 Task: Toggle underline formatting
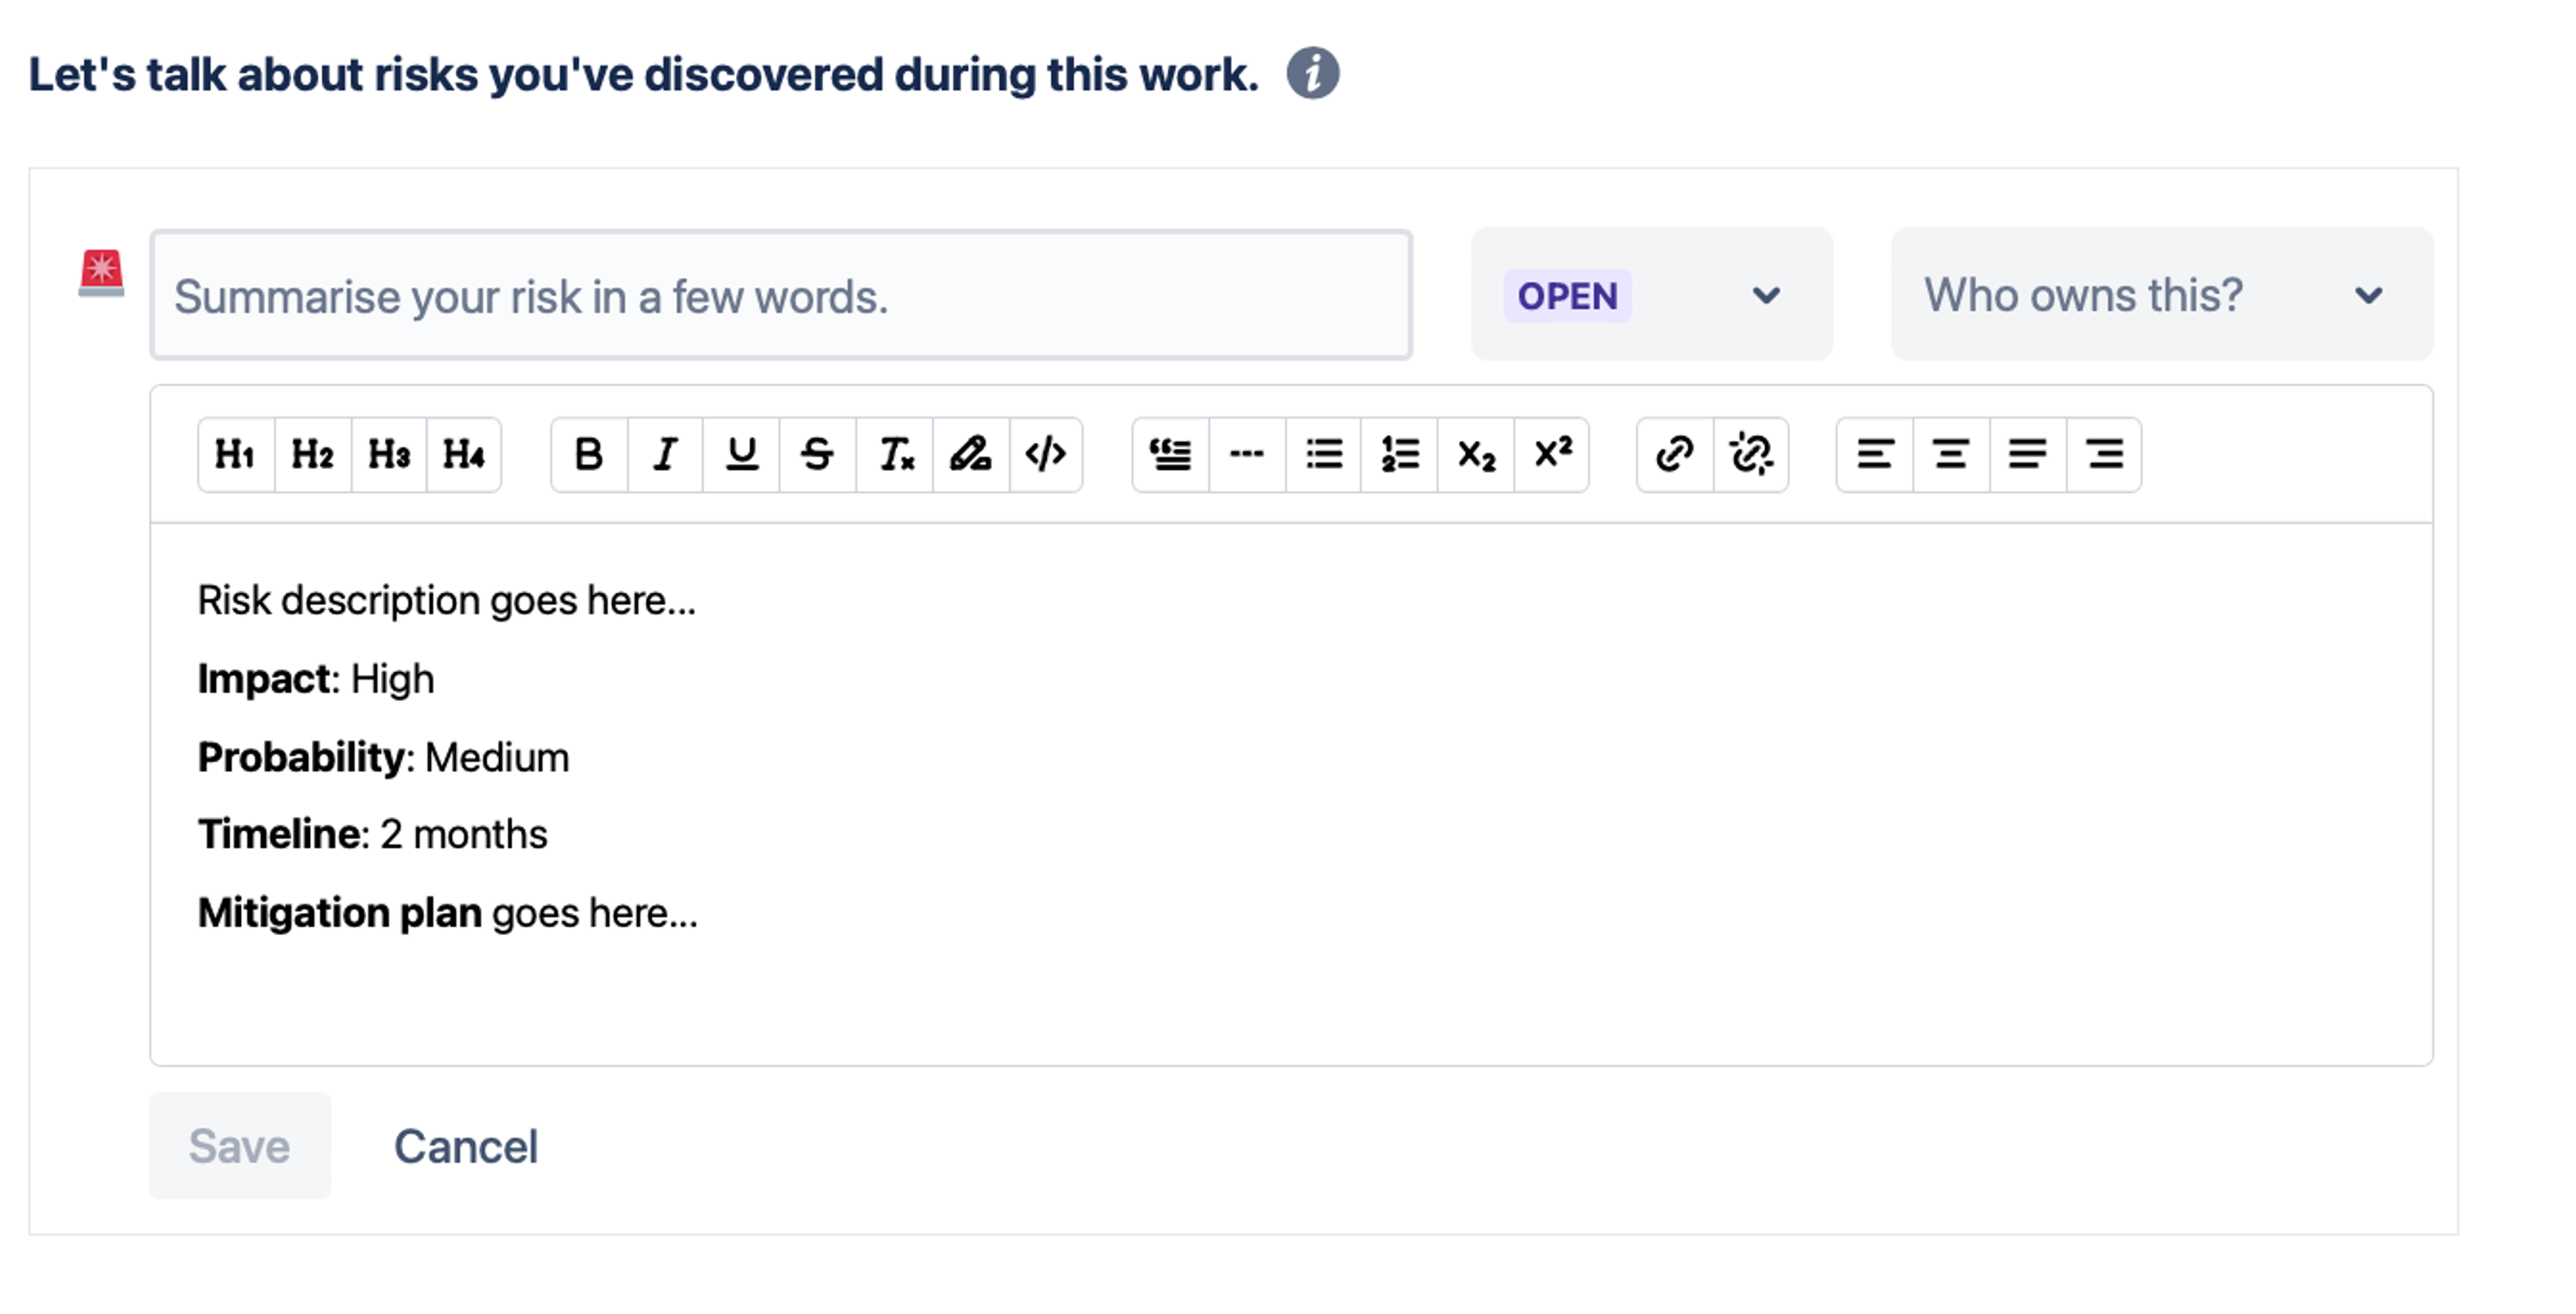[741, 455]
